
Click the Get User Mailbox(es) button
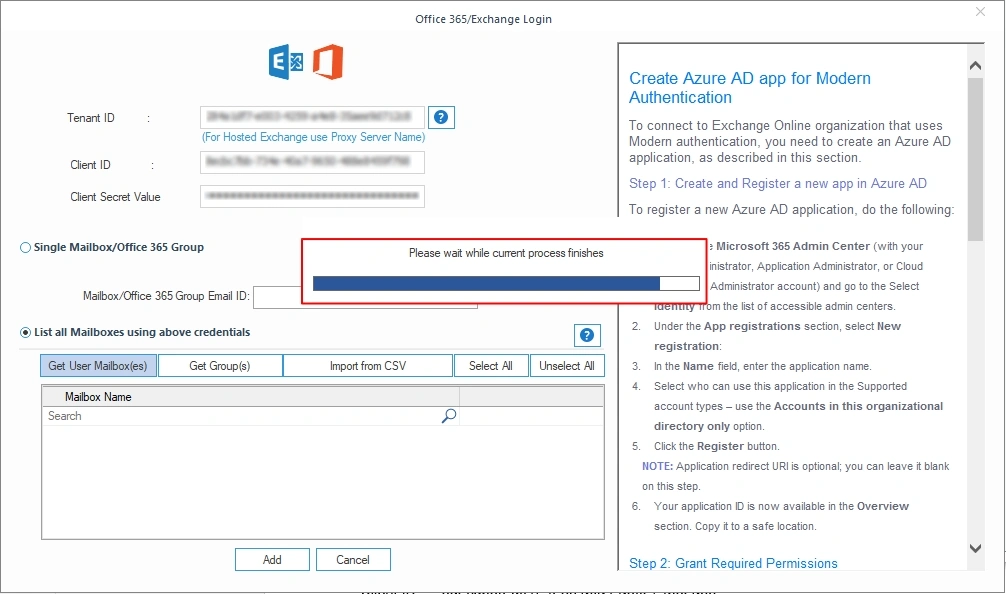coord(97,365)
